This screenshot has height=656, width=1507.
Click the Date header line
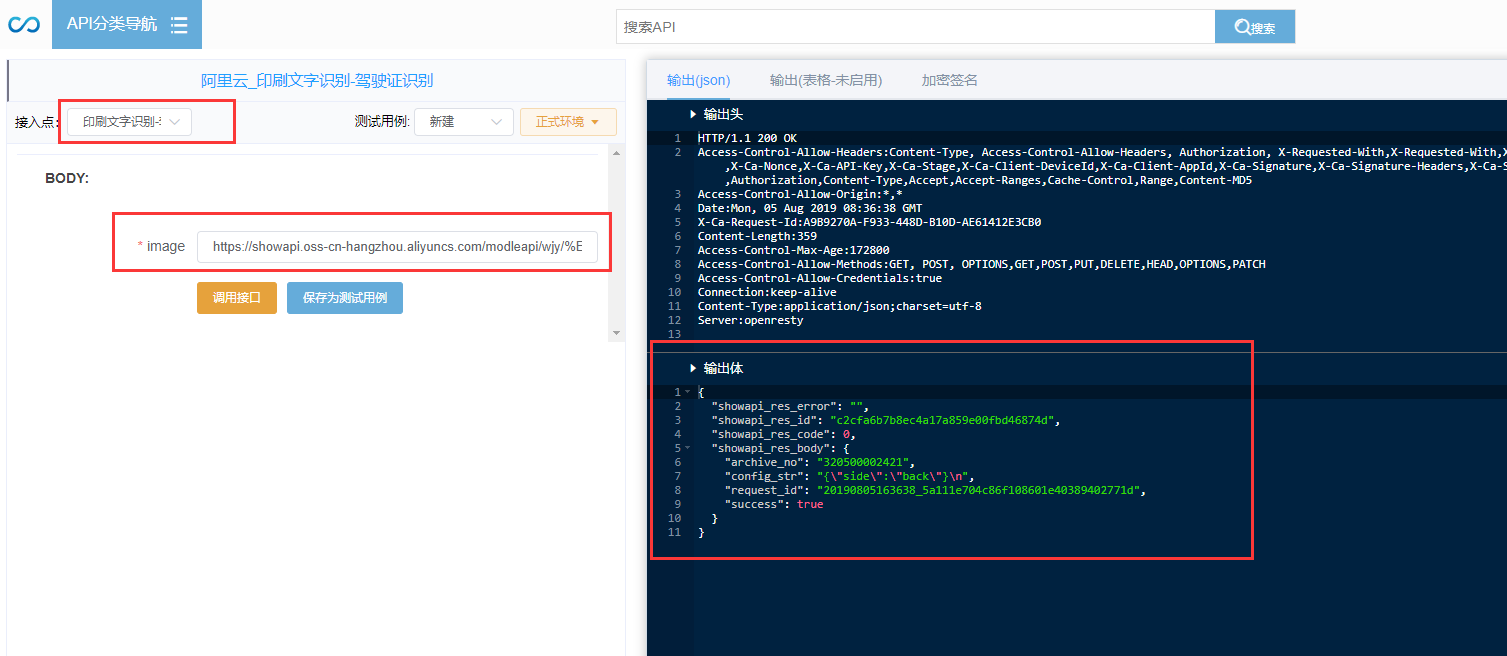point(810,208)
